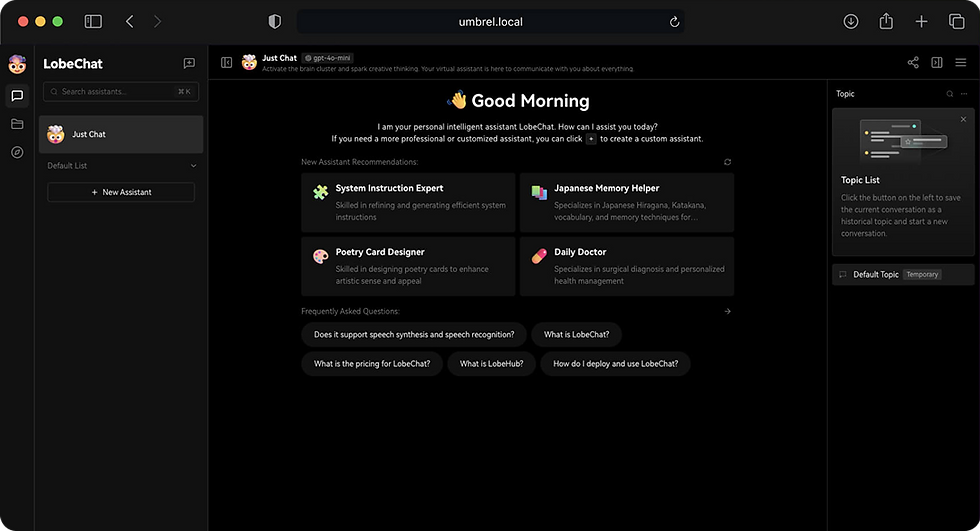The image size is (980, 531).
Task: Click the Safari share button
Action: click(x=886, y=21)
